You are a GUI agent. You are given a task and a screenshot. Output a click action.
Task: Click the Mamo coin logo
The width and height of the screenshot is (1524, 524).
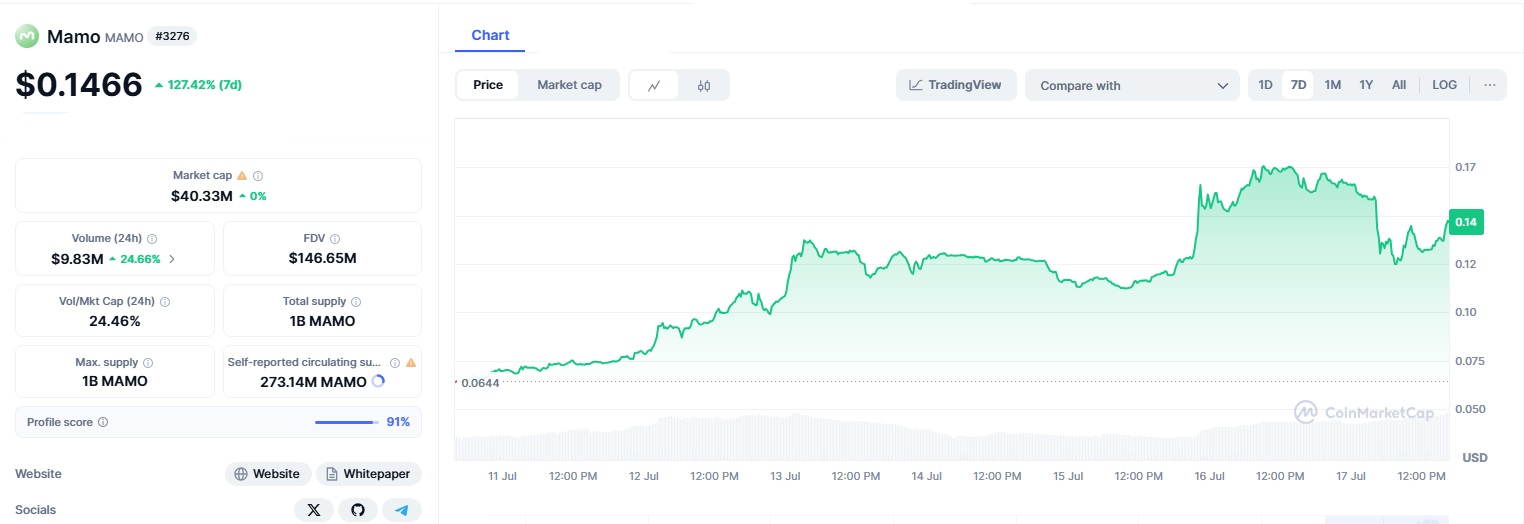(x=26, y=37)
